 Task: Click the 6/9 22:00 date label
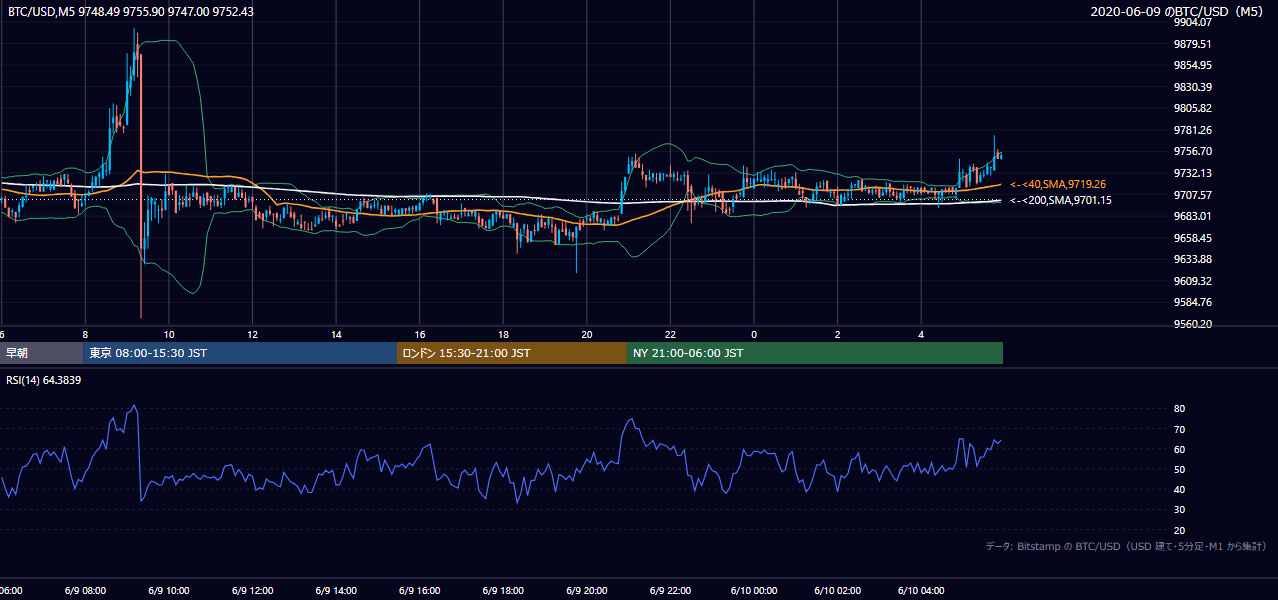point(670,591)
